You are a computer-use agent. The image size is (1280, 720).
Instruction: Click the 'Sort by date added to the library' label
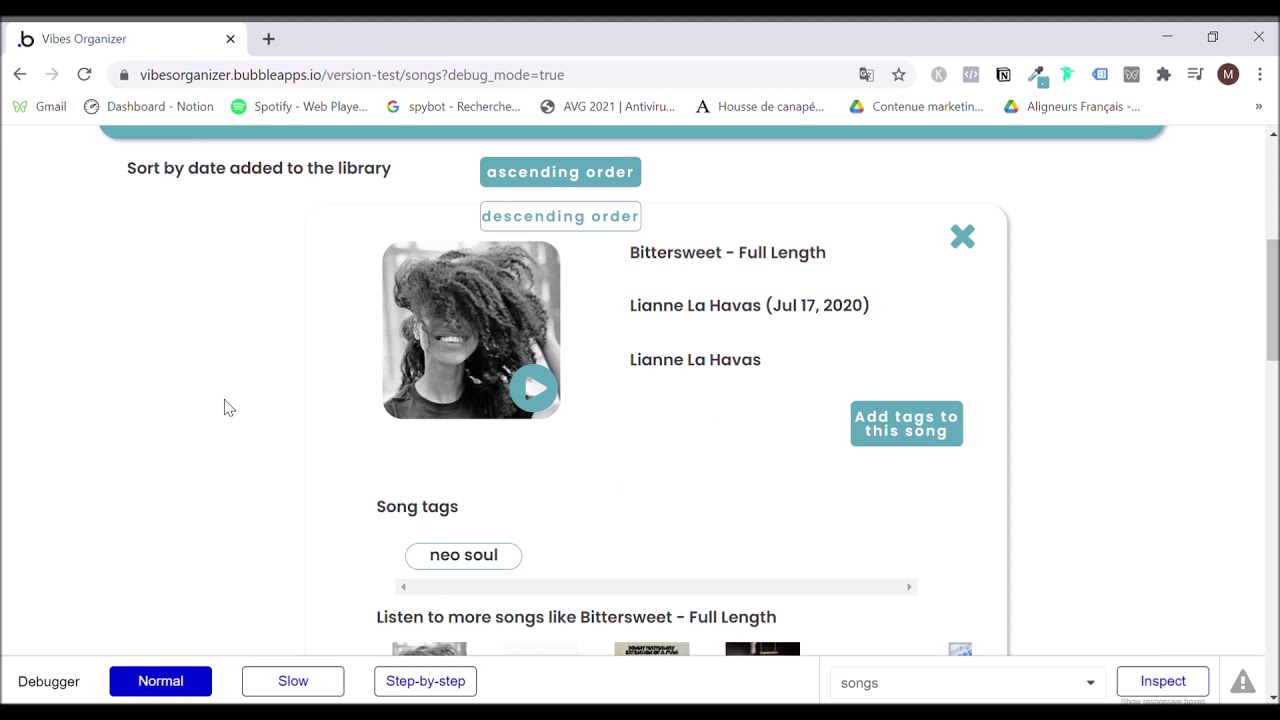pyautogui.click(x=259, y=168)
